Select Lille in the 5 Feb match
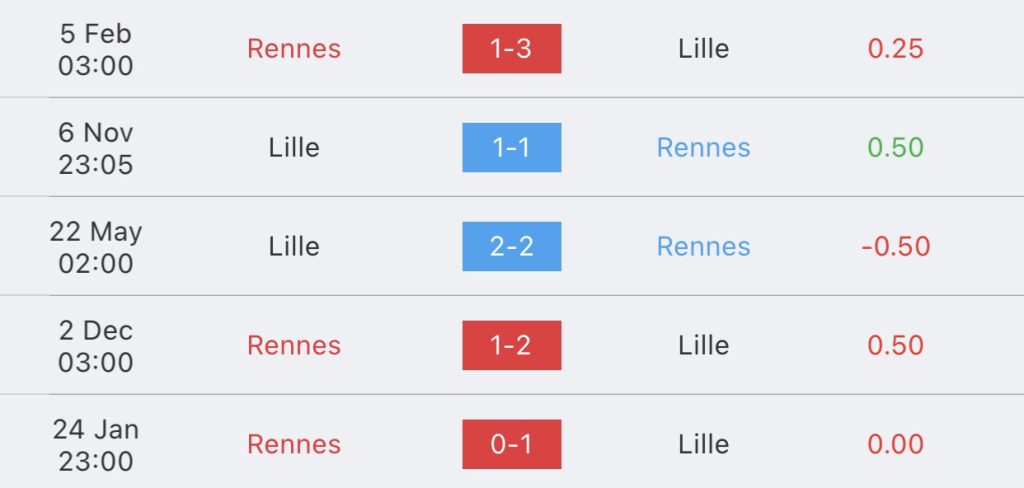 [x=703, y=49]
